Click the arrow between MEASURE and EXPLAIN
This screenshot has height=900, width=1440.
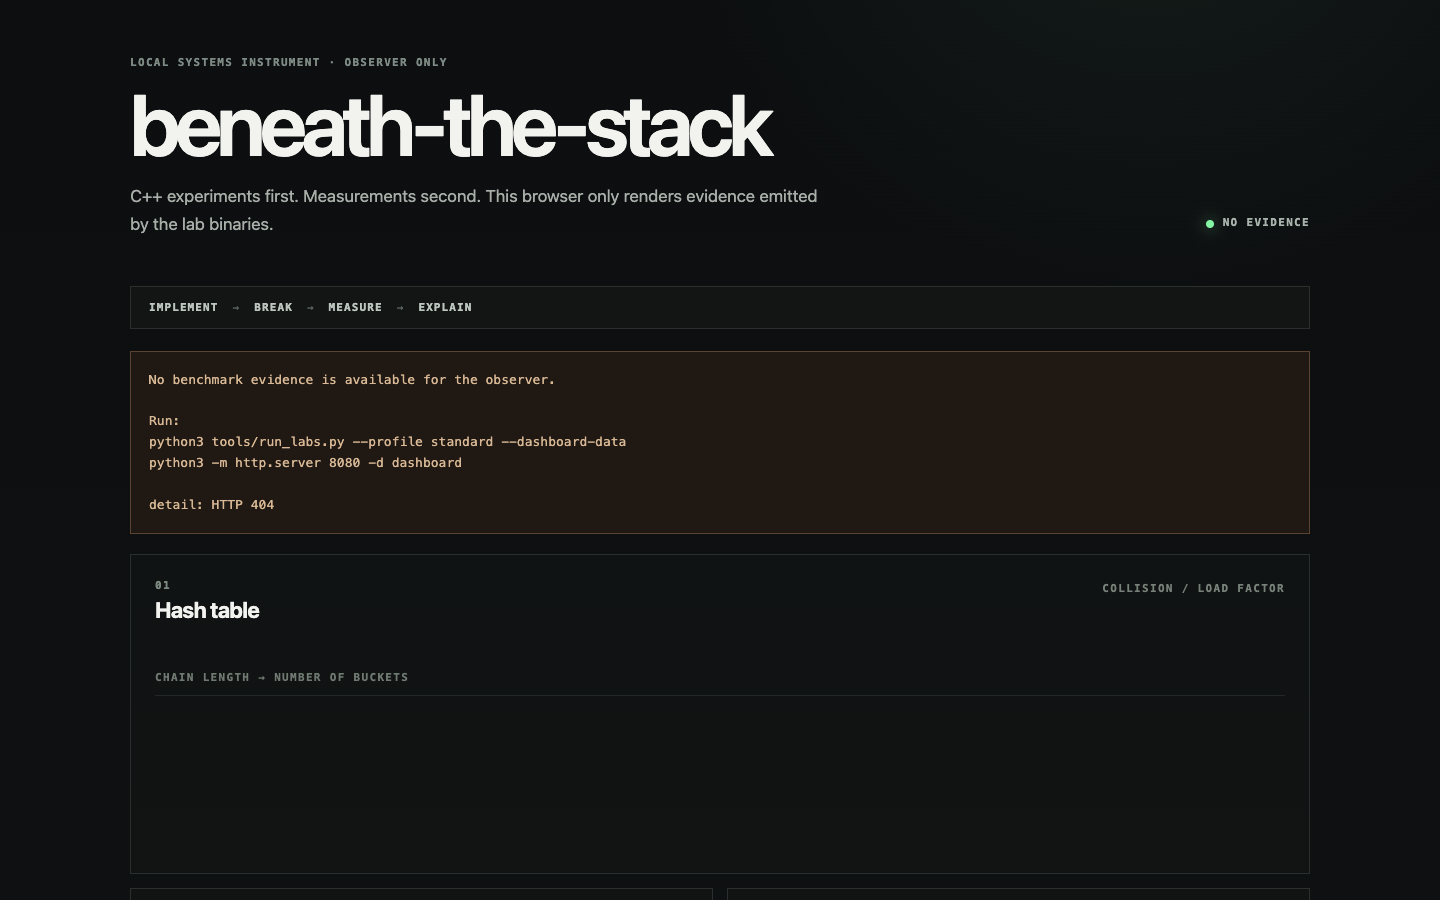coord(400,308)
